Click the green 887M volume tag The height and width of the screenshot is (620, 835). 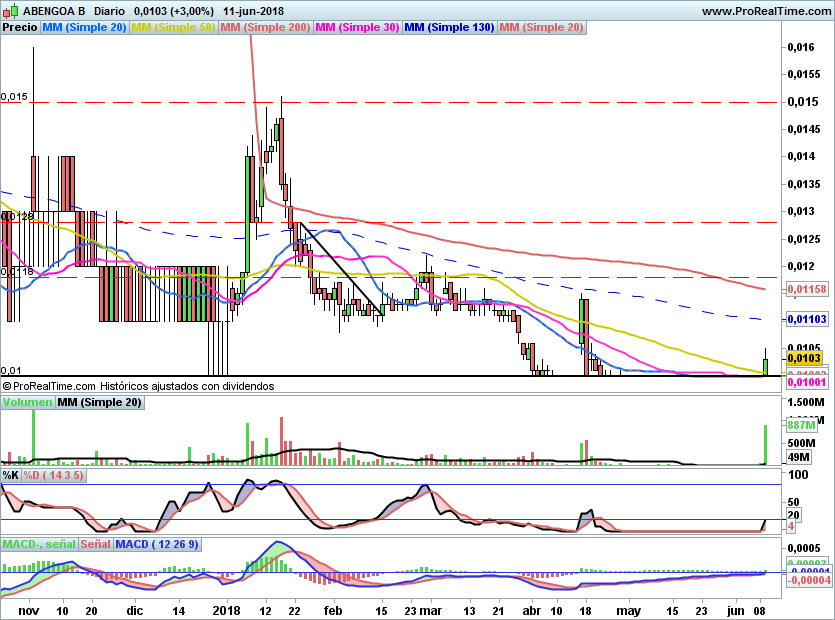802,425
